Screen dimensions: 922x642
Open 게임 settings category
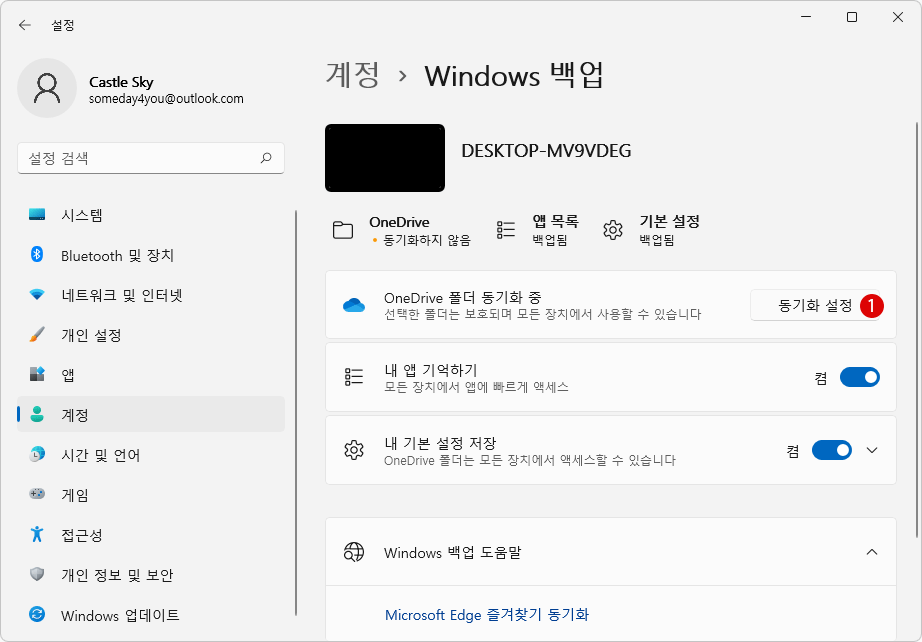pos(151,494)
